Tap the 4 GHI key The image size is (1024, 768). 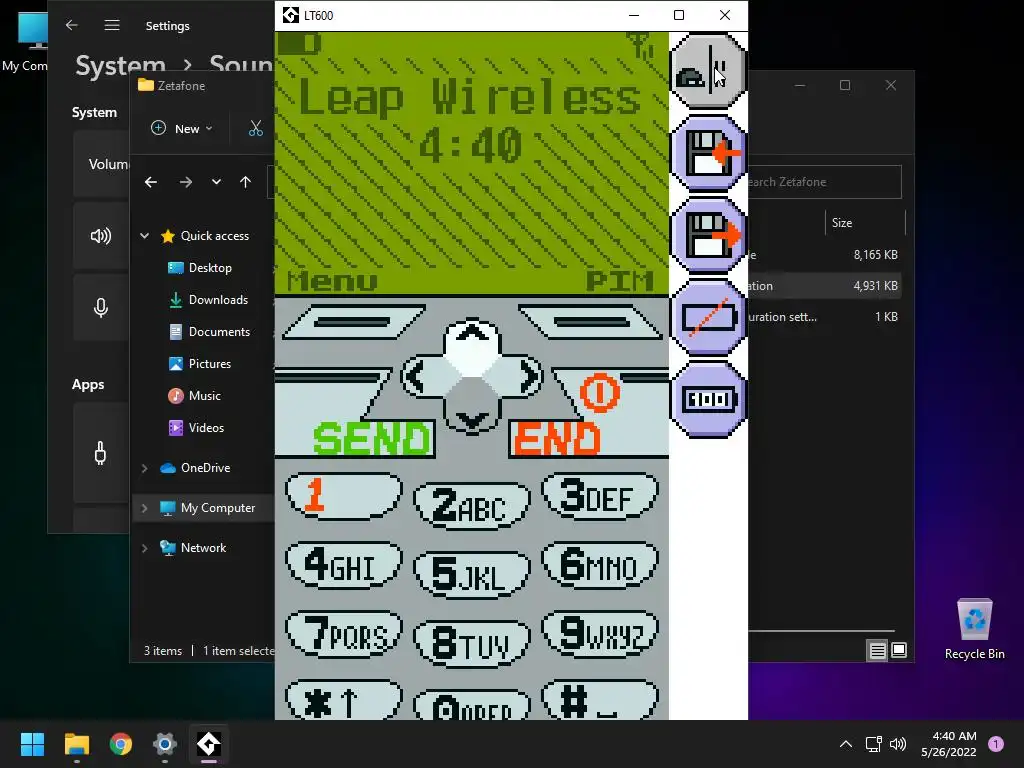click(344, 566)
